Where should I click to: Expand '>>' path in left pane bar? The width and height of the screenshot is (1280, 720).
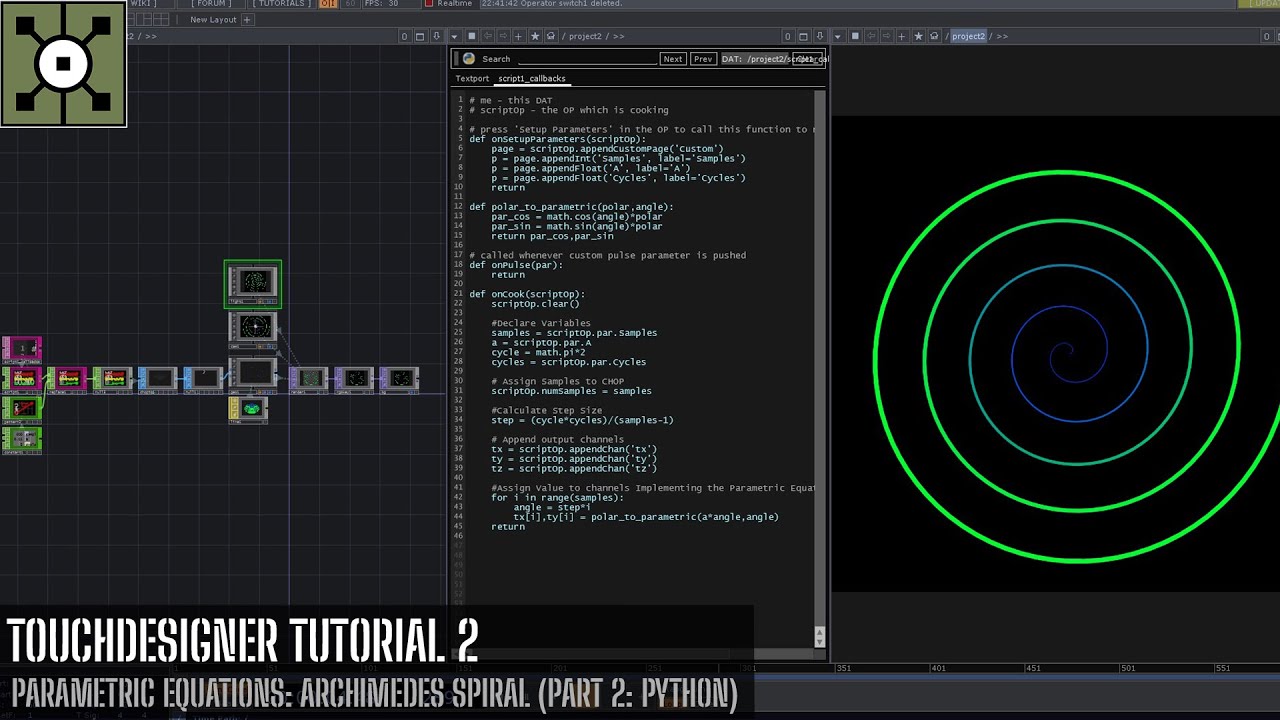[x=150, y=36]
